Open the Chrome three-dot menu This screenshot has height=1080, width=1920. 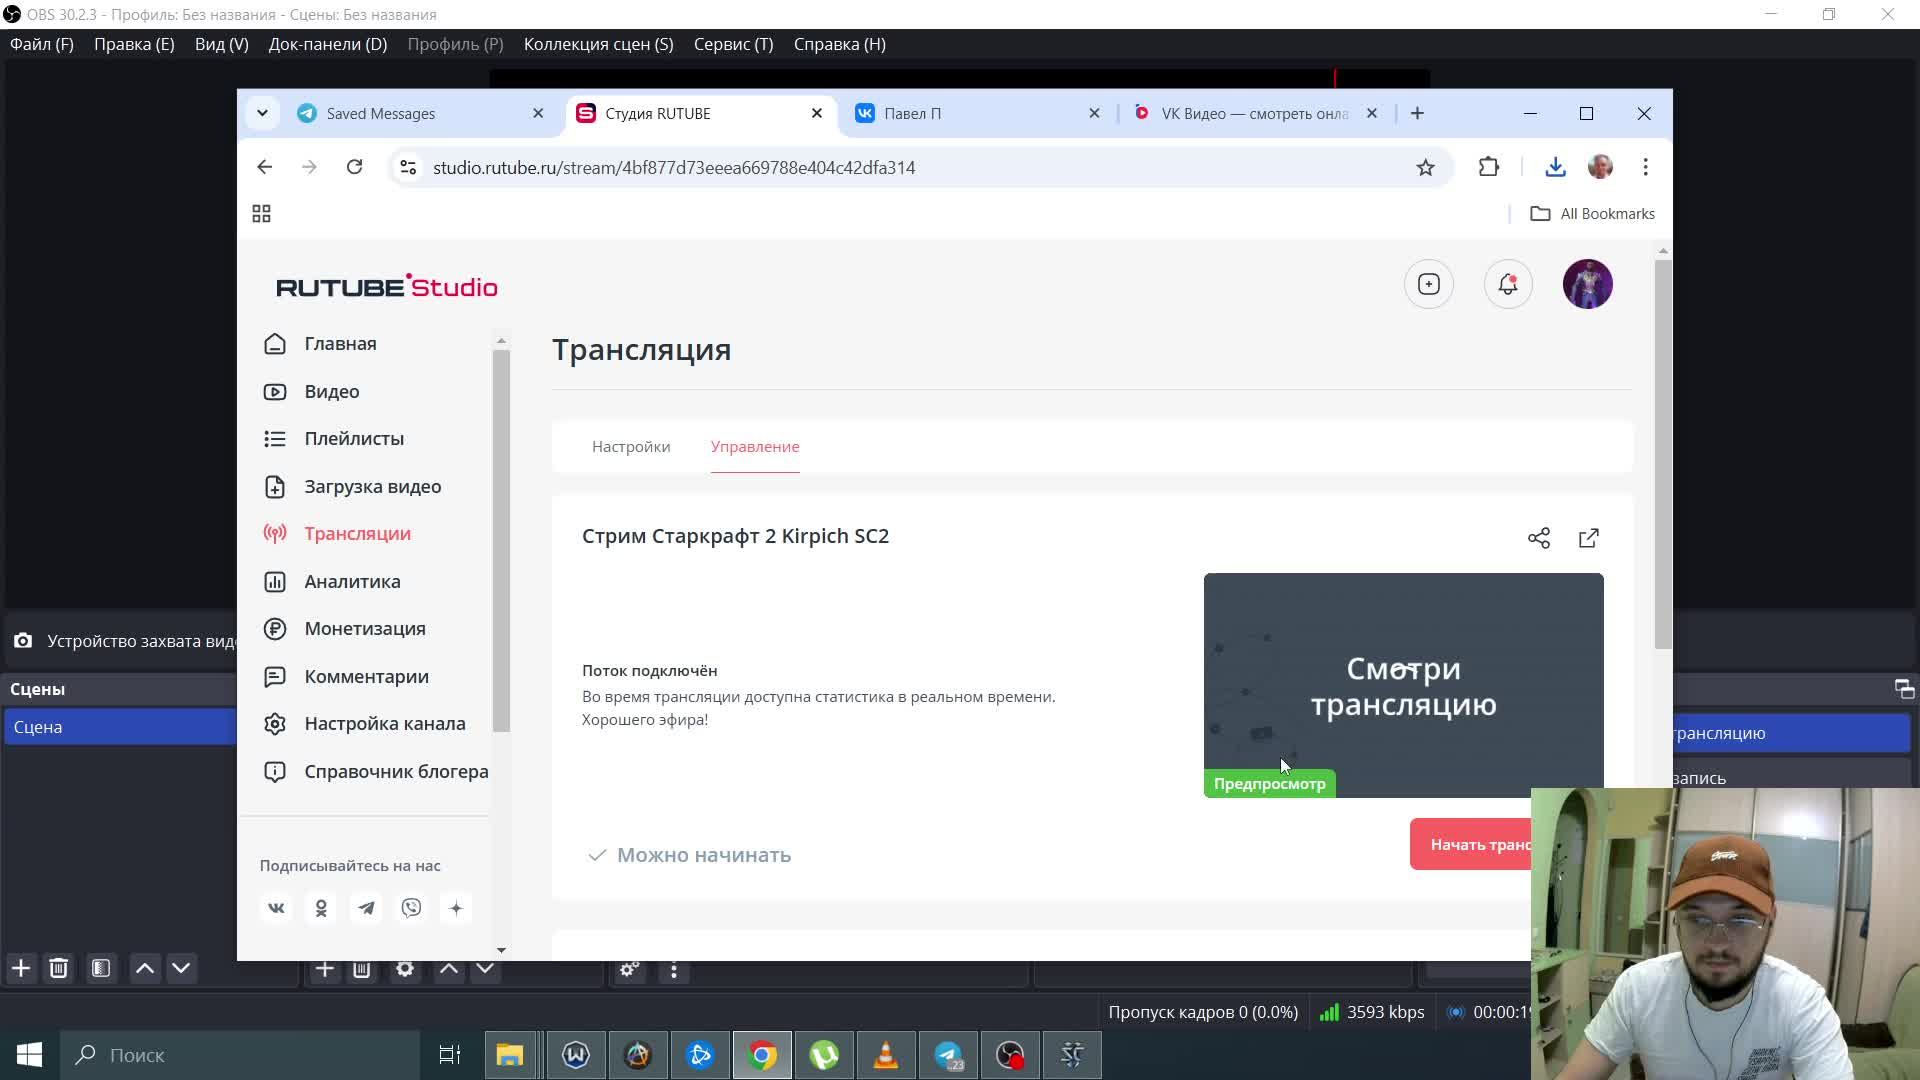[x=1645, y=167]
